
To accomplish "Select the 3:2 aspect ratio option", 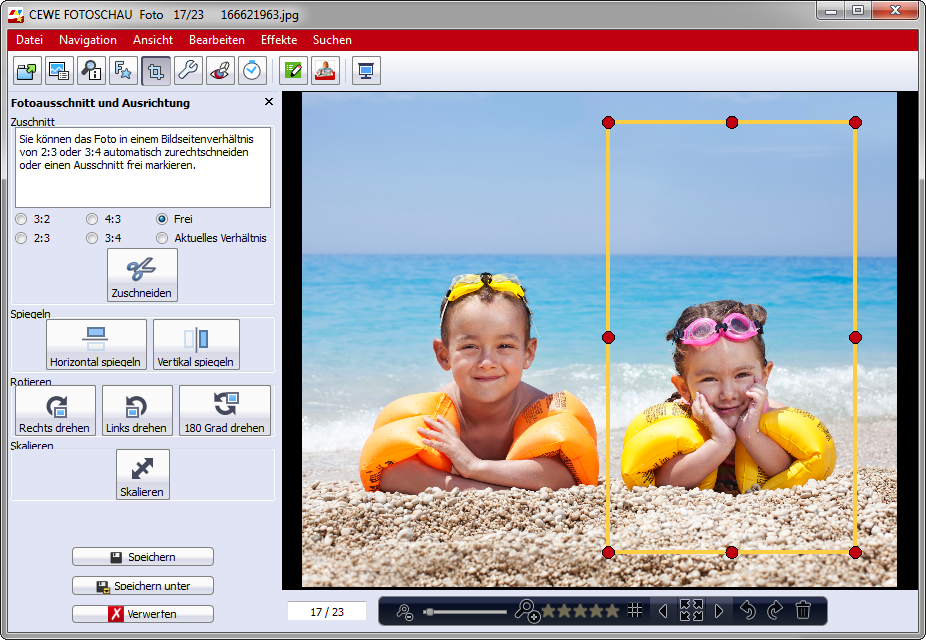I will click(x=22, y=219).
